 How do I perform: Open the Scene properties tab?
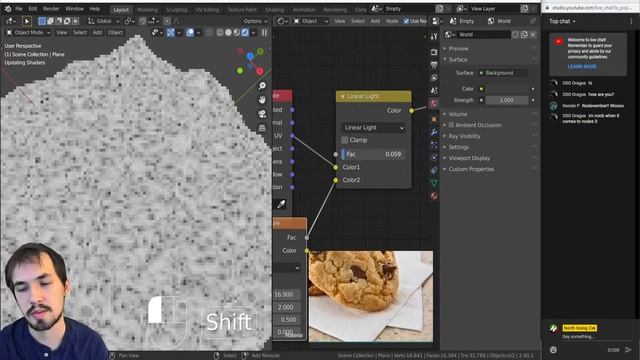click(434, 90)
